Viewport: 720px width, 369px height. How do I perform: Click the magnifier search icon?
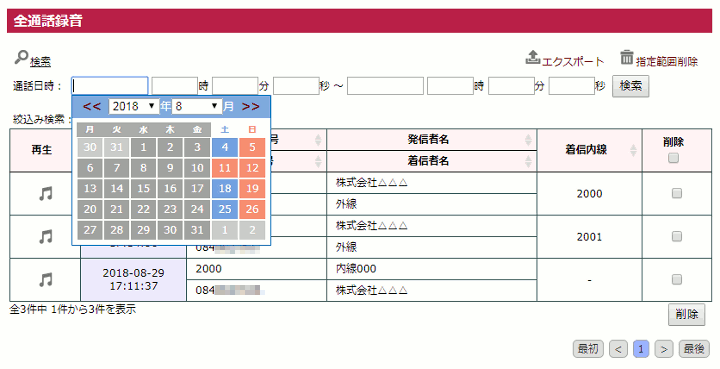21,57
